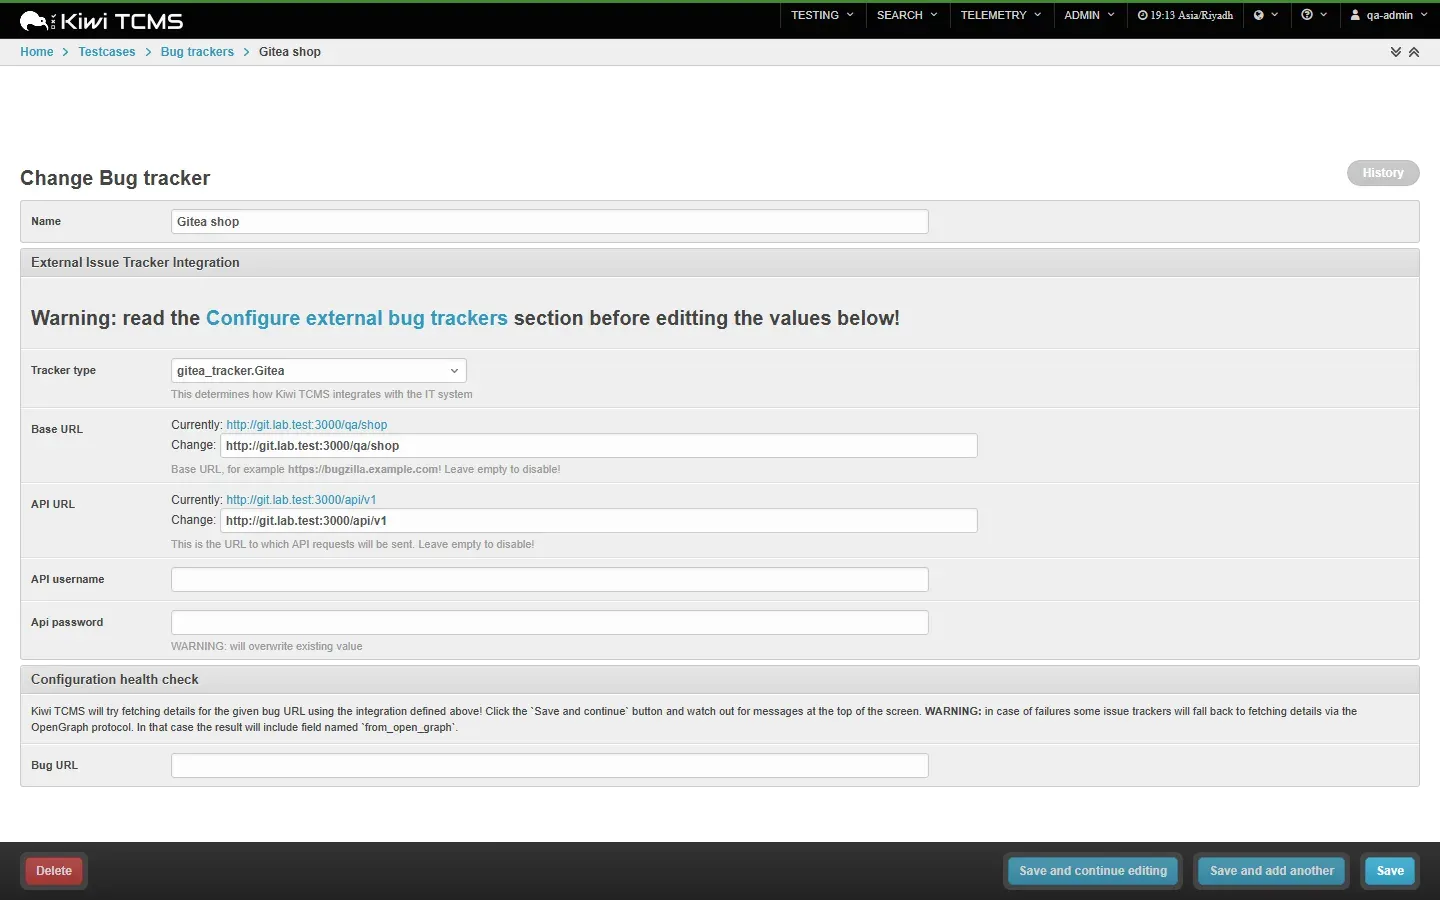Focus the Api password field

549,623
